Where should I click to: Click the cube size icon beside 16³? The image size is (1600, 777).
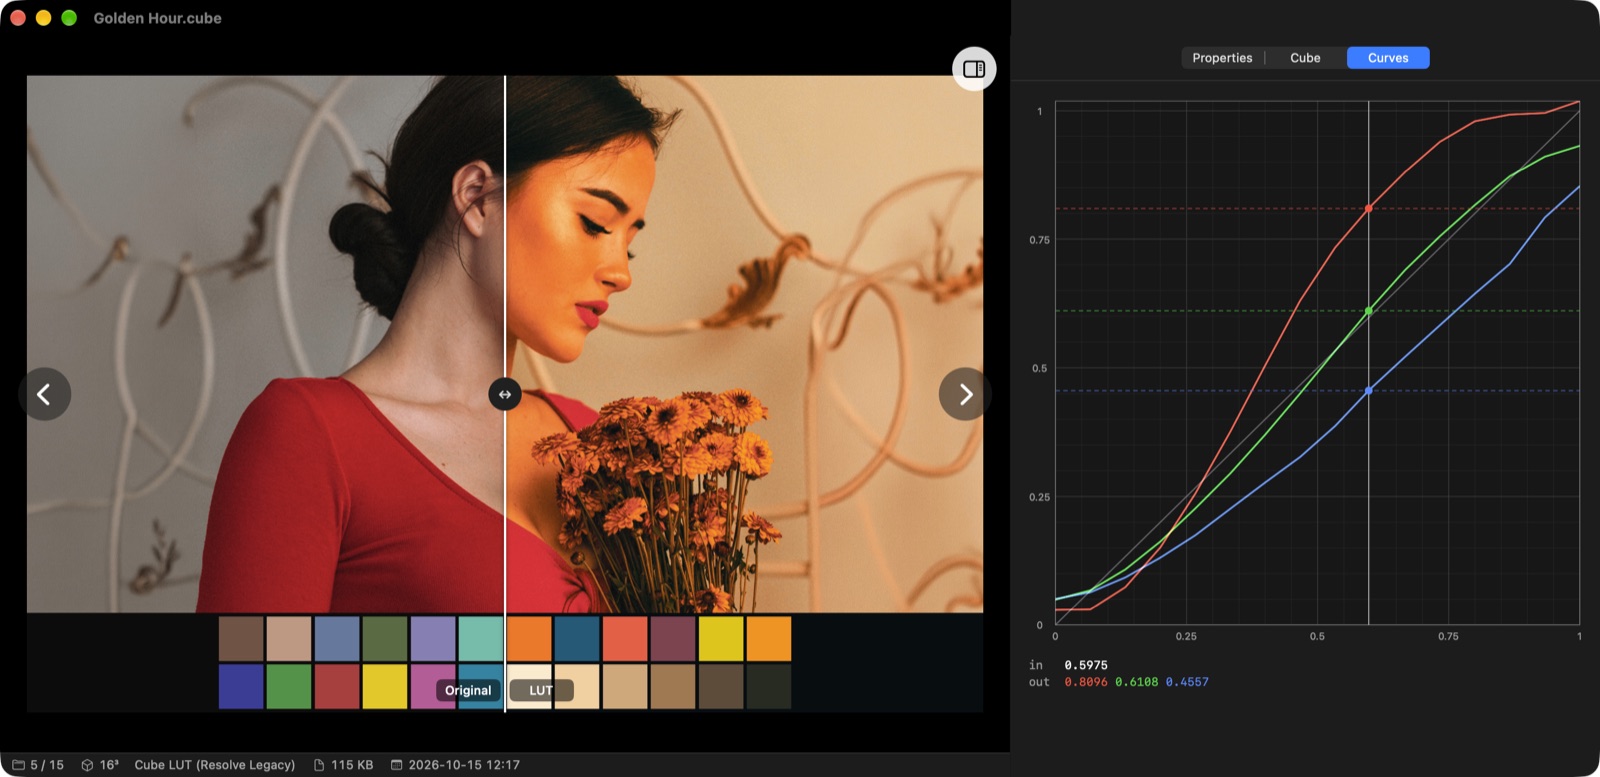click(x=87, y=765)
